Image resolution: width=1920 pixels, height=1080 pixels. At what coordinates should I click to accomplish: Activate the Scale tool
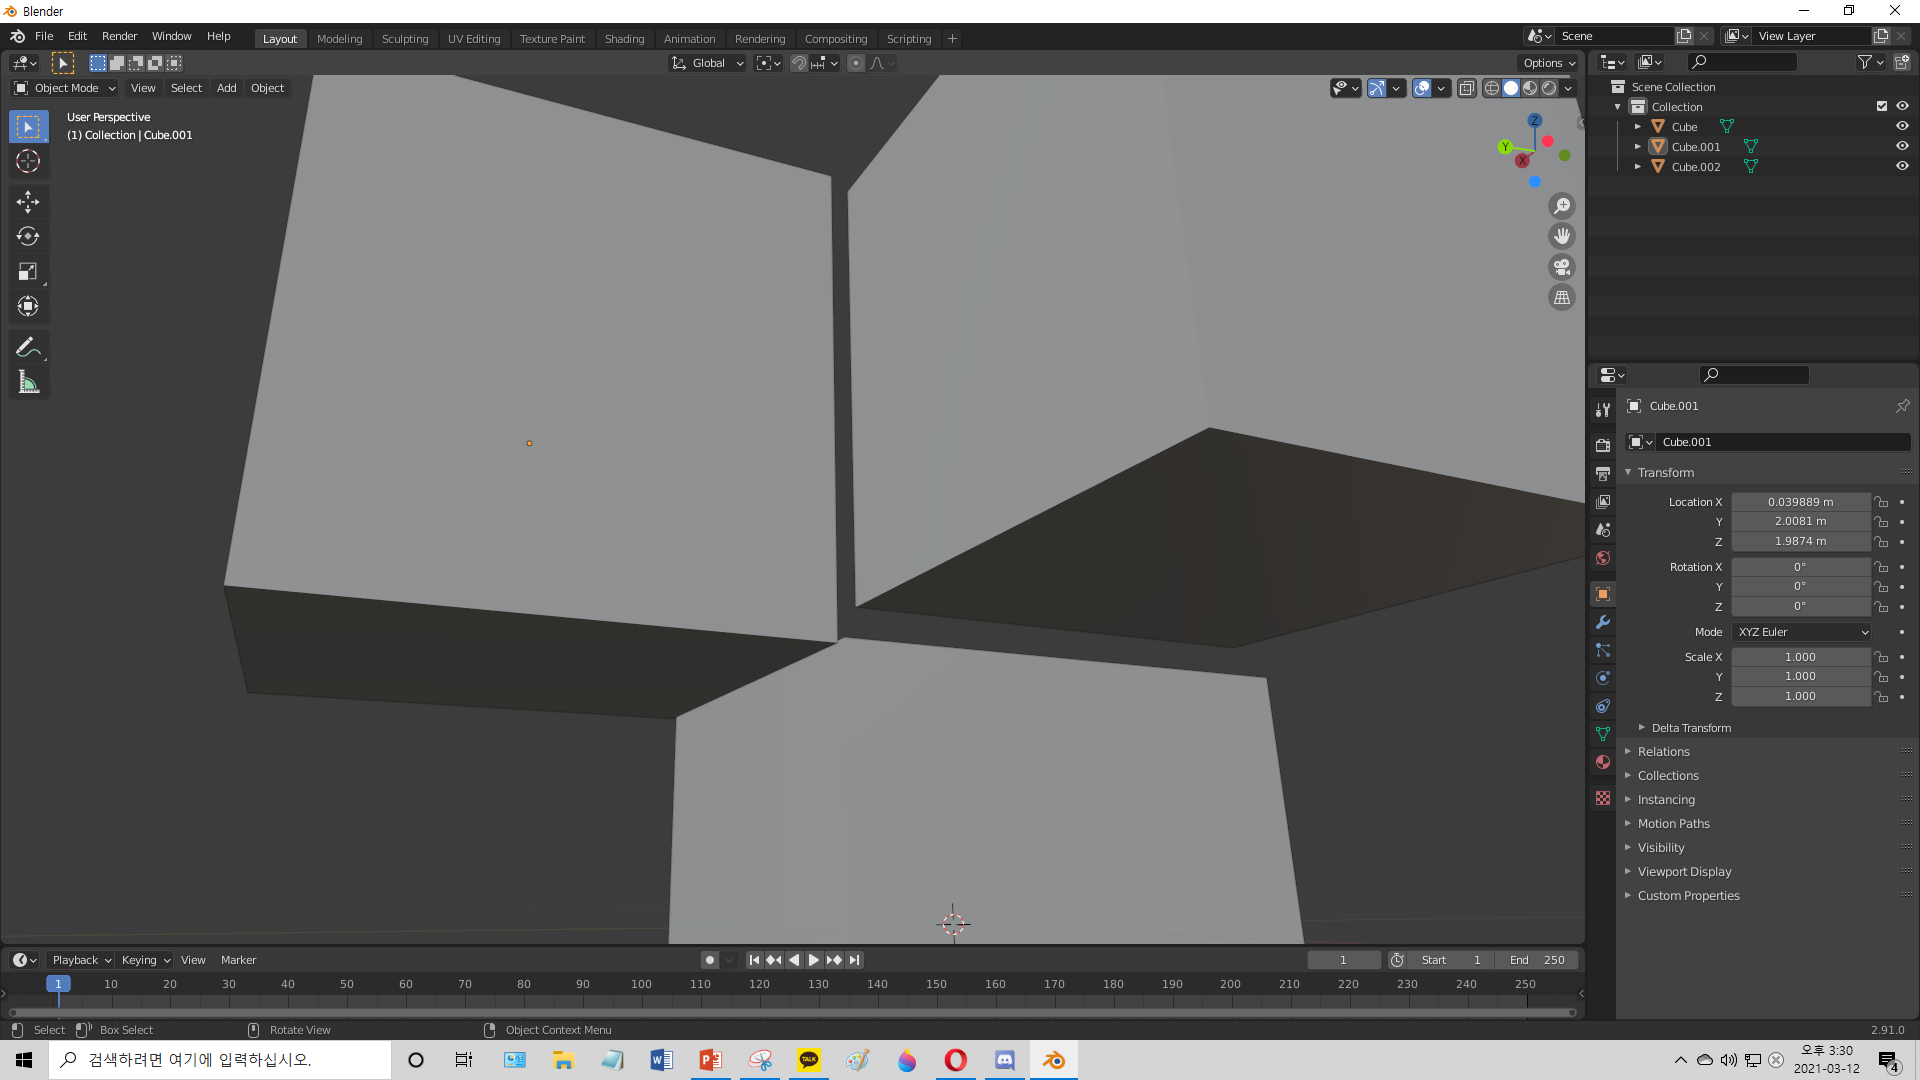(28, 272)
